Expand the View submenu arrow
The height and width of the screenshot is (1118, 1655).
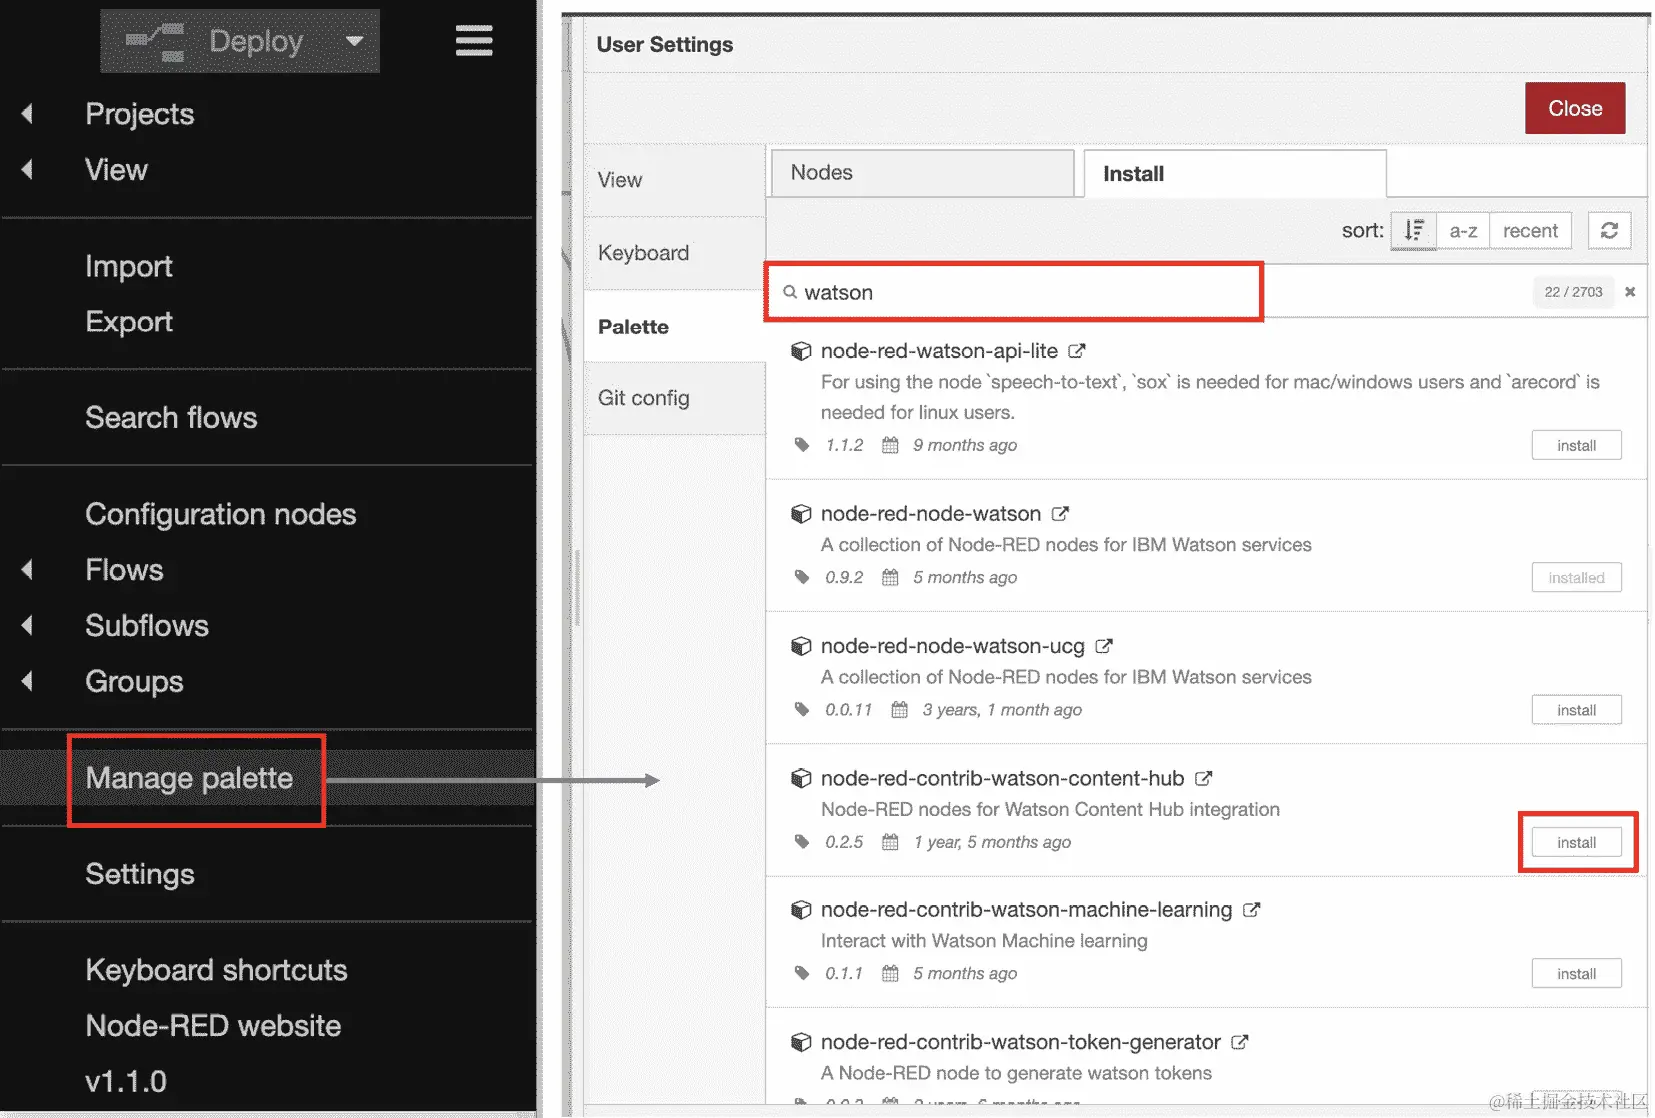28,170
